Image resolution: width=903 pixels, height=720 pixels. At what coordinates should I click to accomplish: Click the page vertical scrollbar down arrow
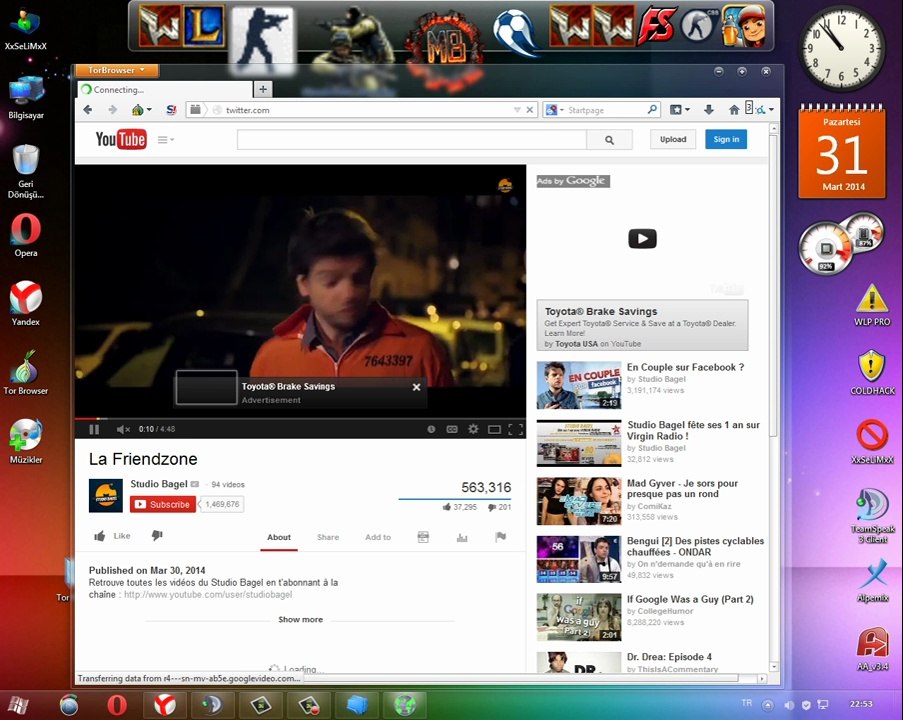(774, 666)
